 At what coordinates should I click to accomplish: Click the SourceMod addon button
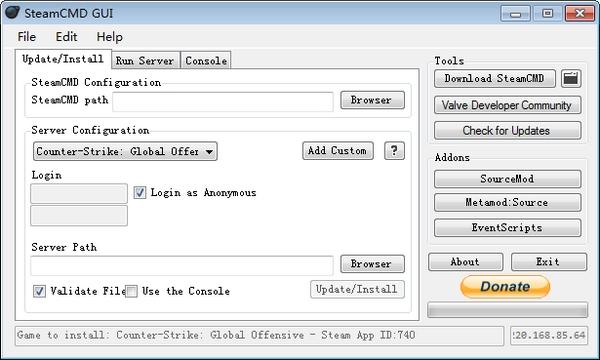point(507,179)
